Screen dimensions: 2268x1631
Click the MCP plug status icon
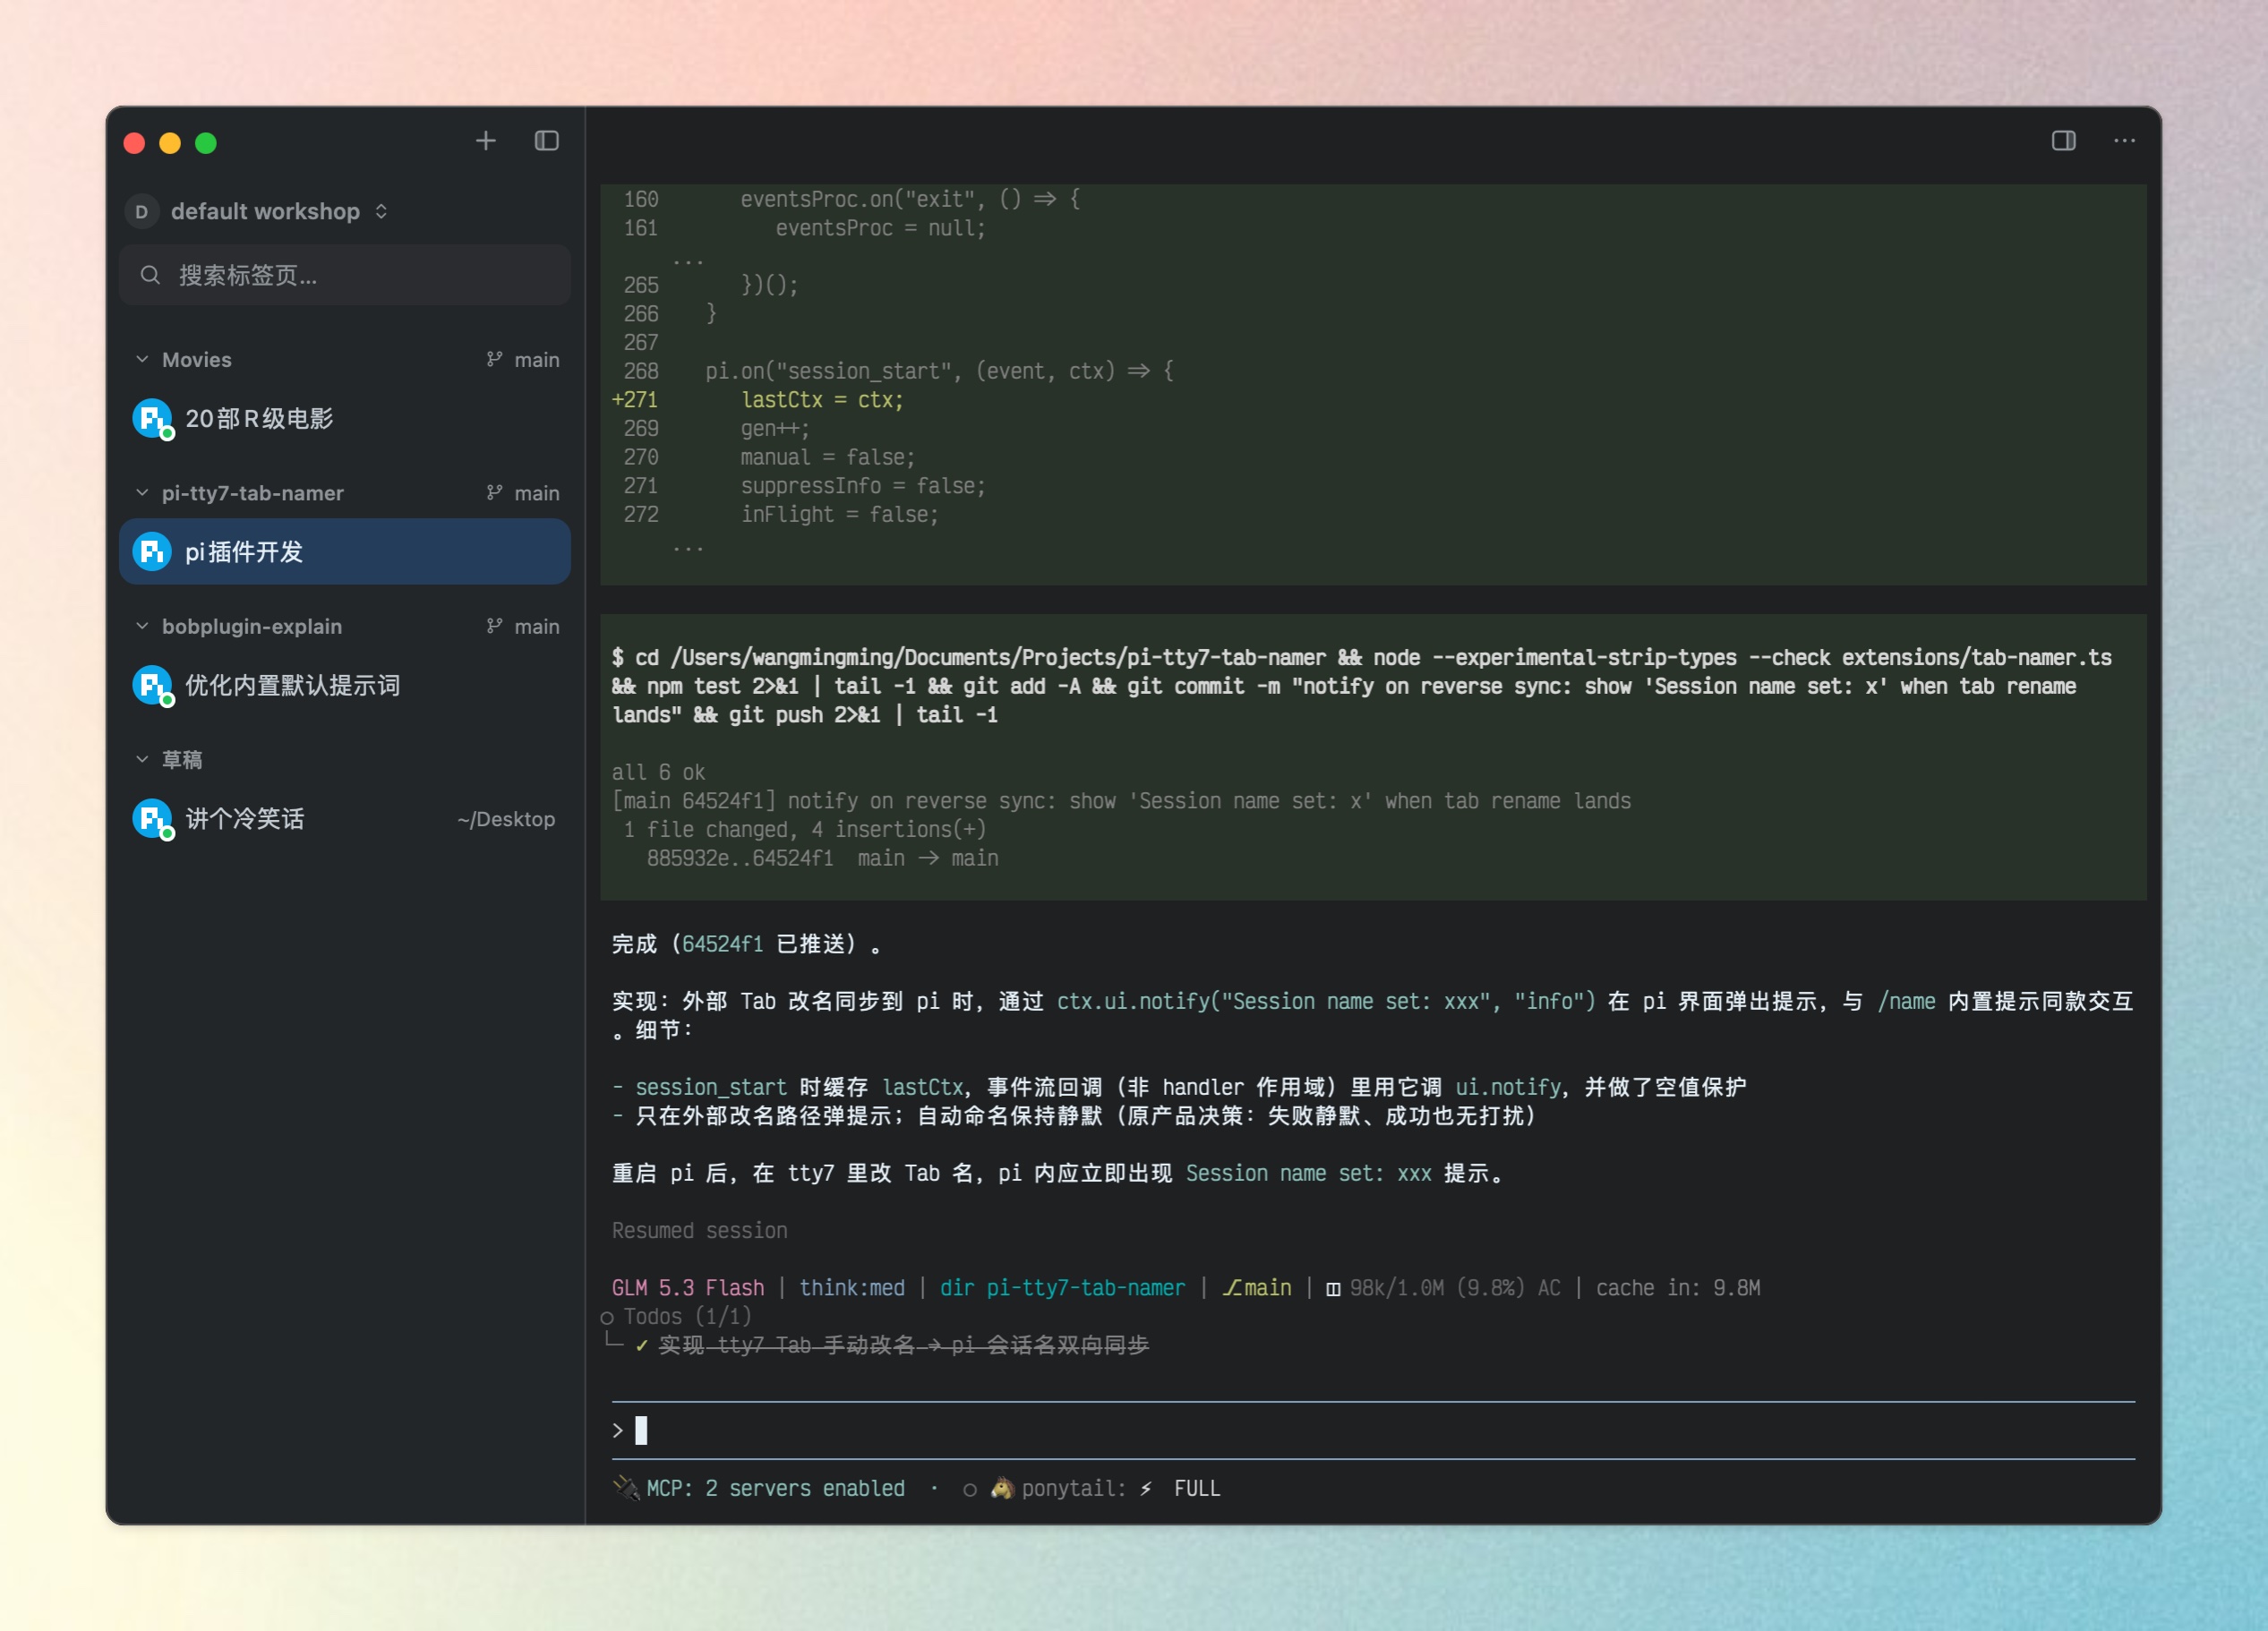point(626,1488)
